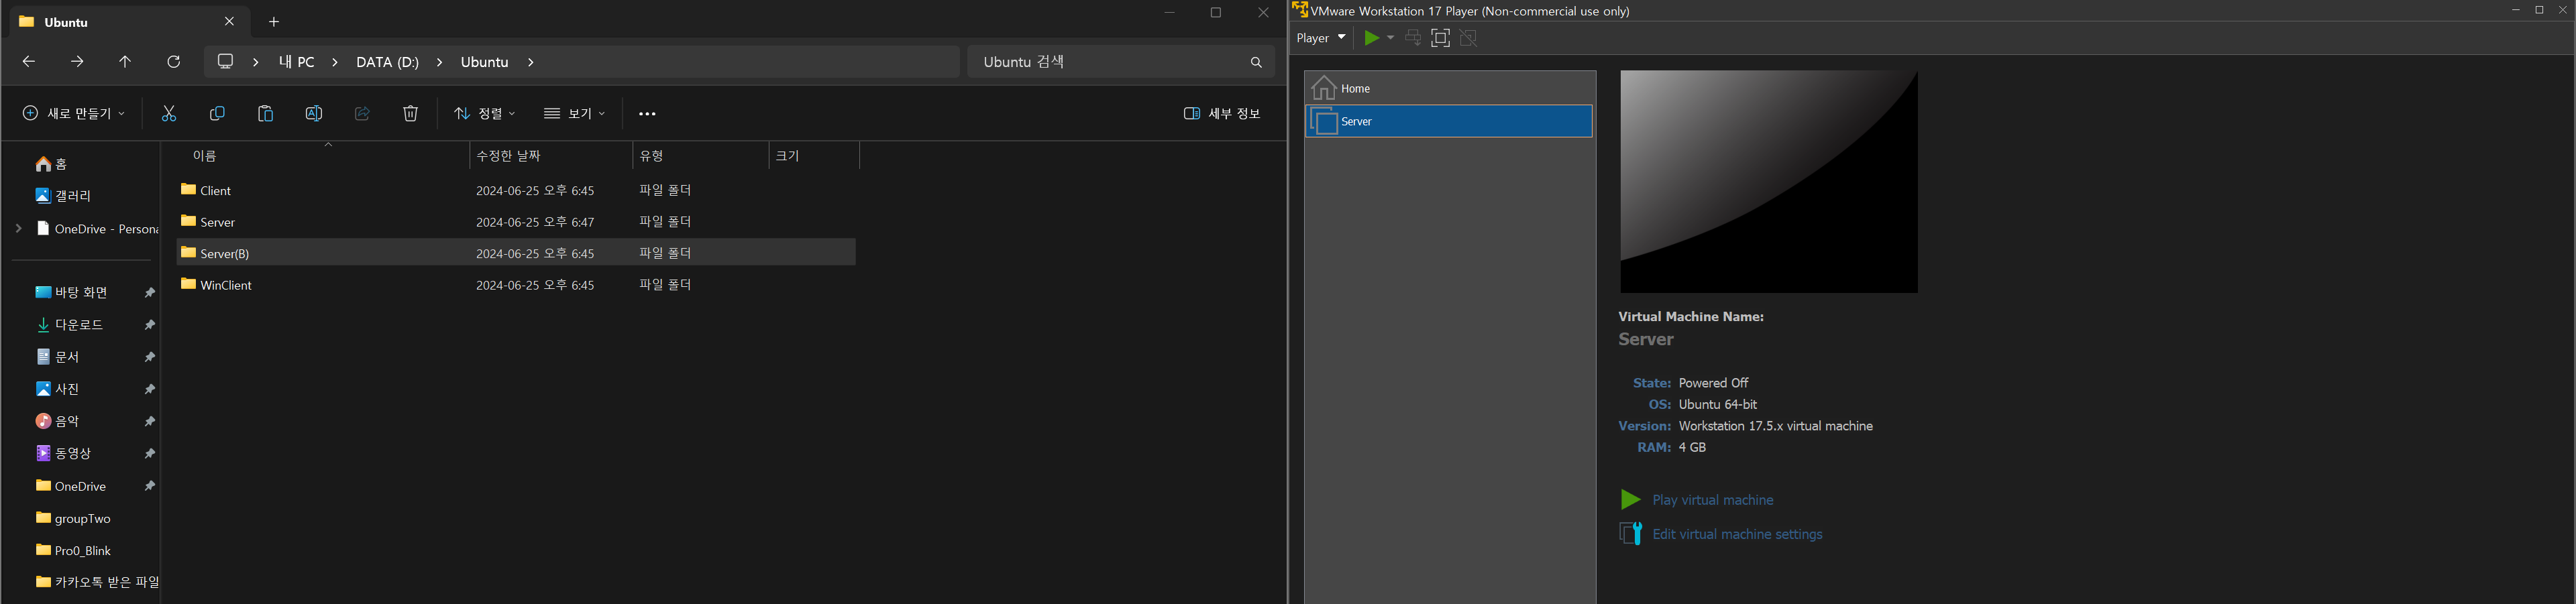Go back in File Explorer
This screenshot has height=604, width=2576.
(x=29, y=62)
